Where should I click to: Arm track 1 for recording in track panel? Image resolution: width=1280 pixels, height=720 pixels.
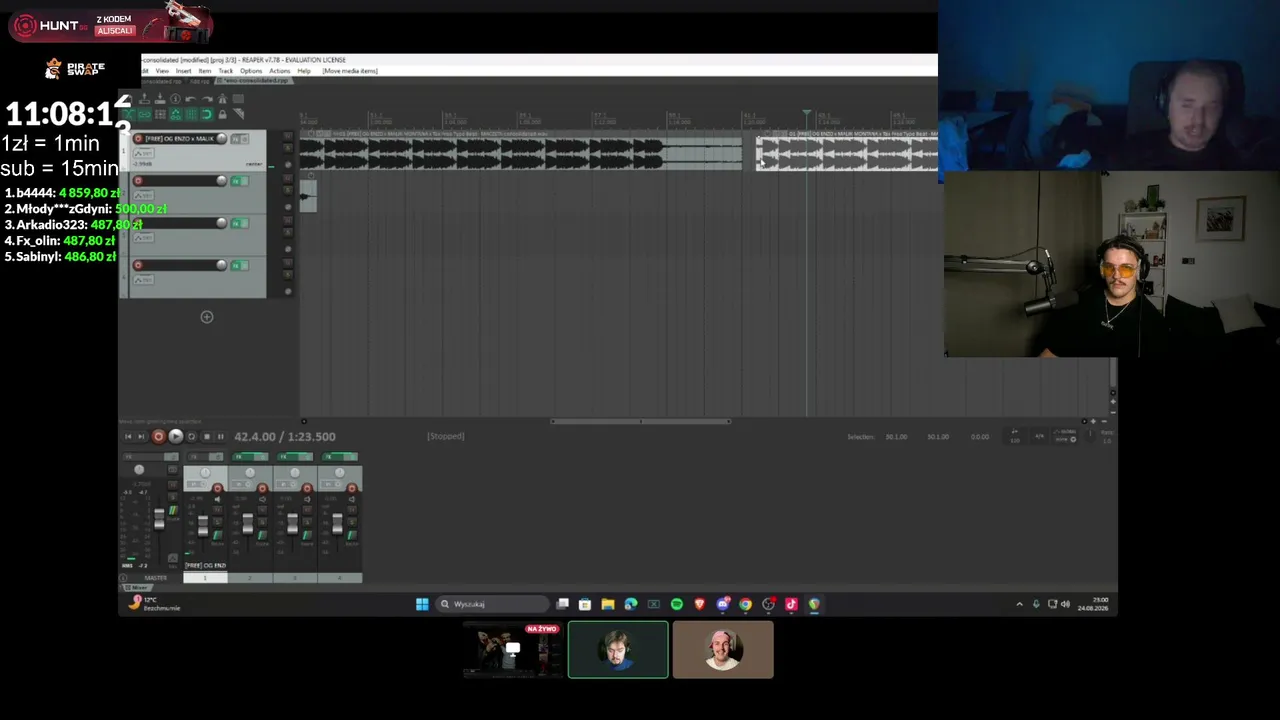point(138,138)
